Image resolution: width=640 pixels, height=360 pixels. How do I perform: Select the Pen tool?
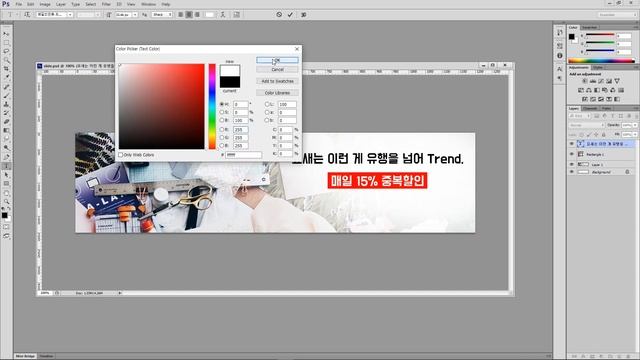pyautogui.click(x=6, y=157)
